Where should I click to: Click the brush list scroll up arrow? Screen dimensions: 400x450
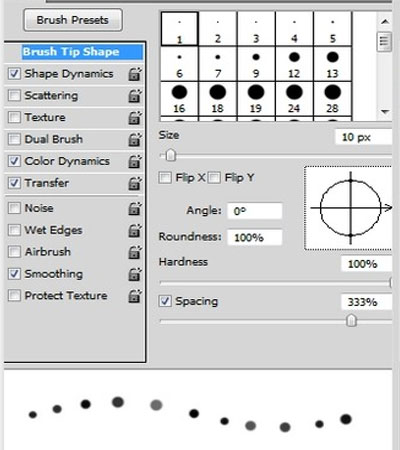click(x=385, y=22)
